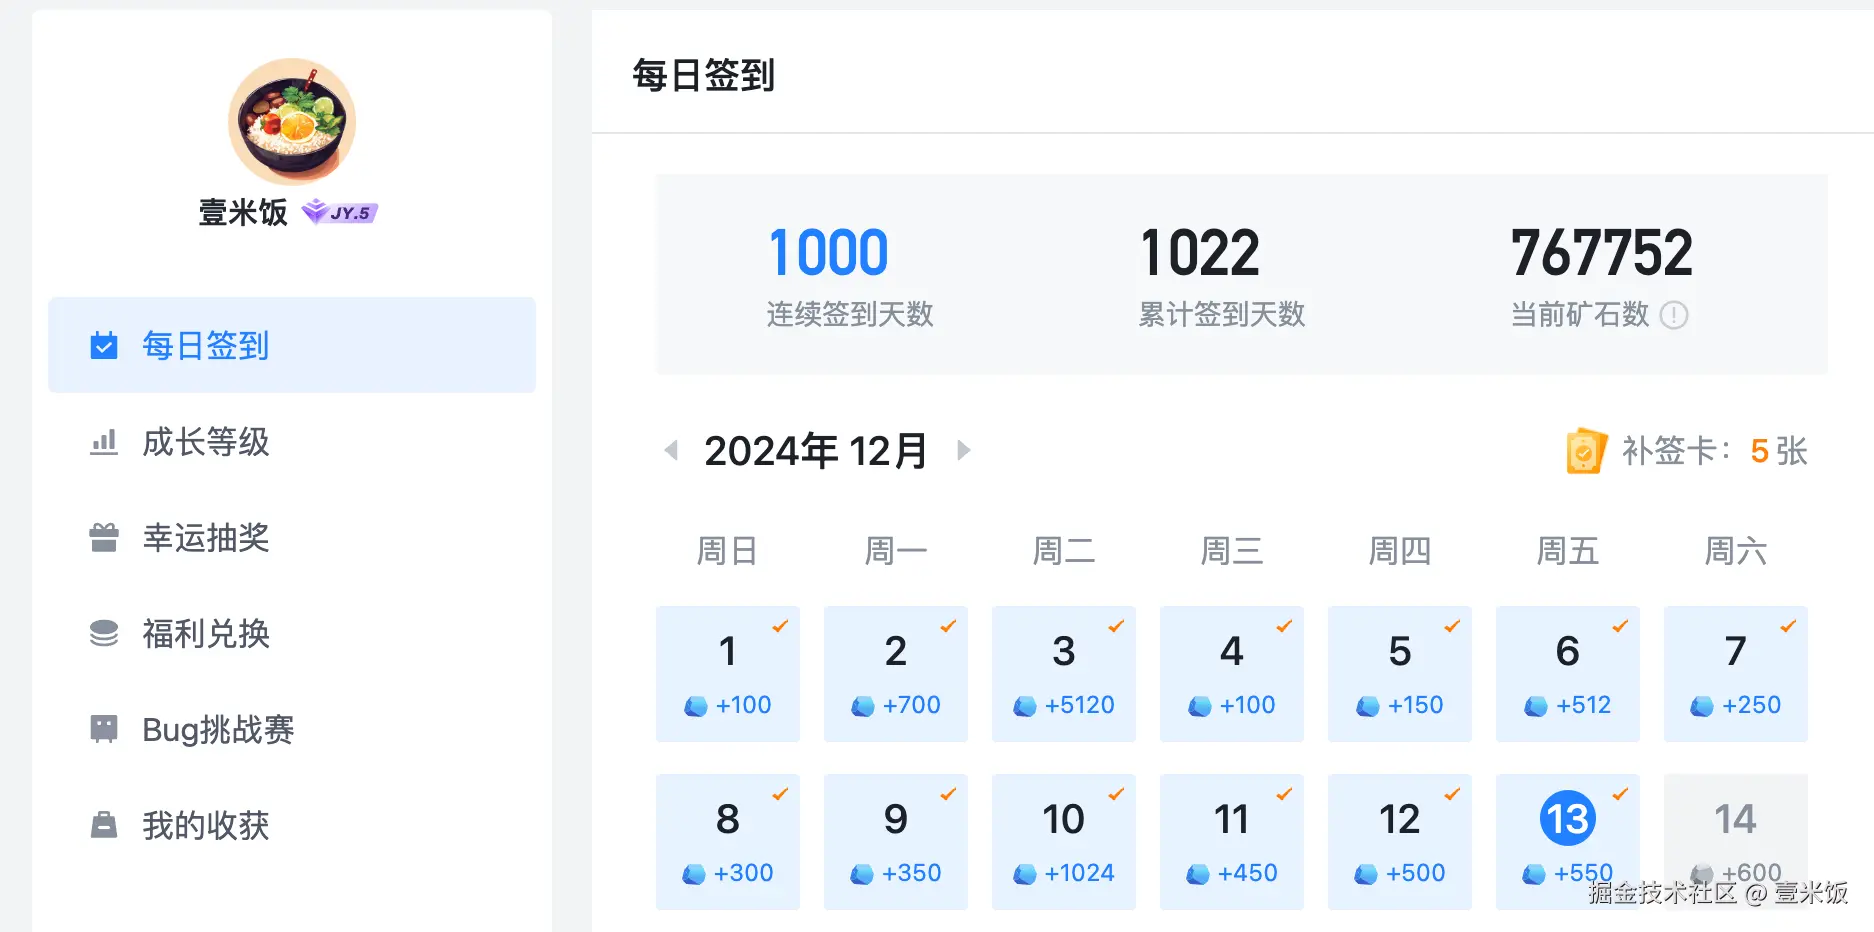The height and width of the screenshot is (932, 1874).
Task: Go to previous month with left arrow
Action: 672,451
